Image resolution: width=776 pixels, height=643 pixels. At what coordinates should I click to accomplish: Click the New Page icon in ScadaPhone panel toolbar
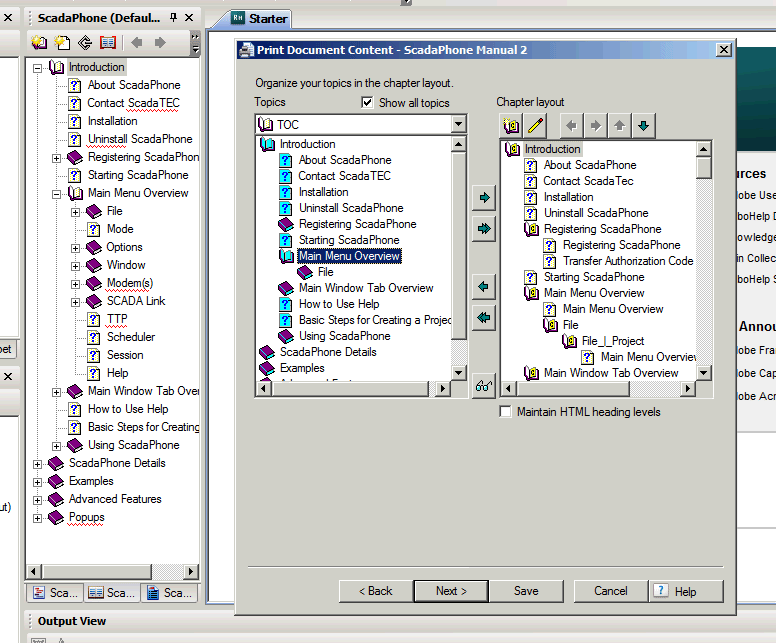[62, 43]
